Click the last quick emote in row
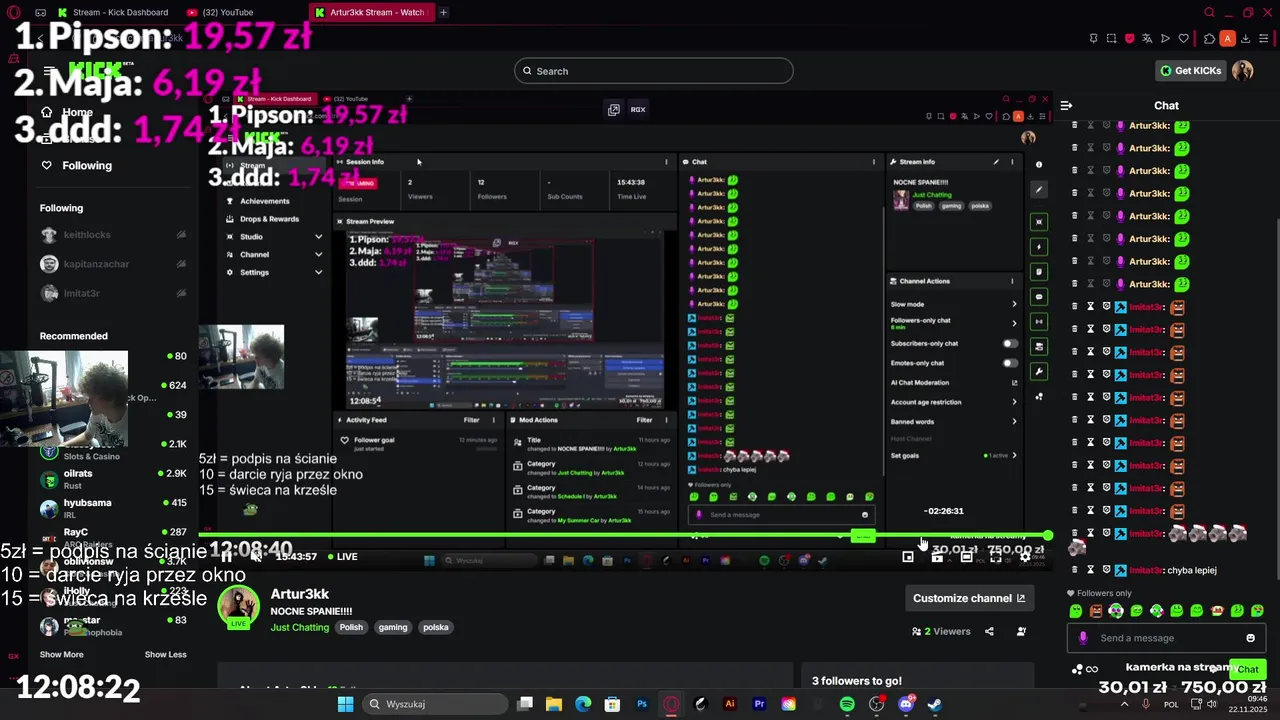Image resolution: width=1280 pixels, height=720 pixels. 1258,610
